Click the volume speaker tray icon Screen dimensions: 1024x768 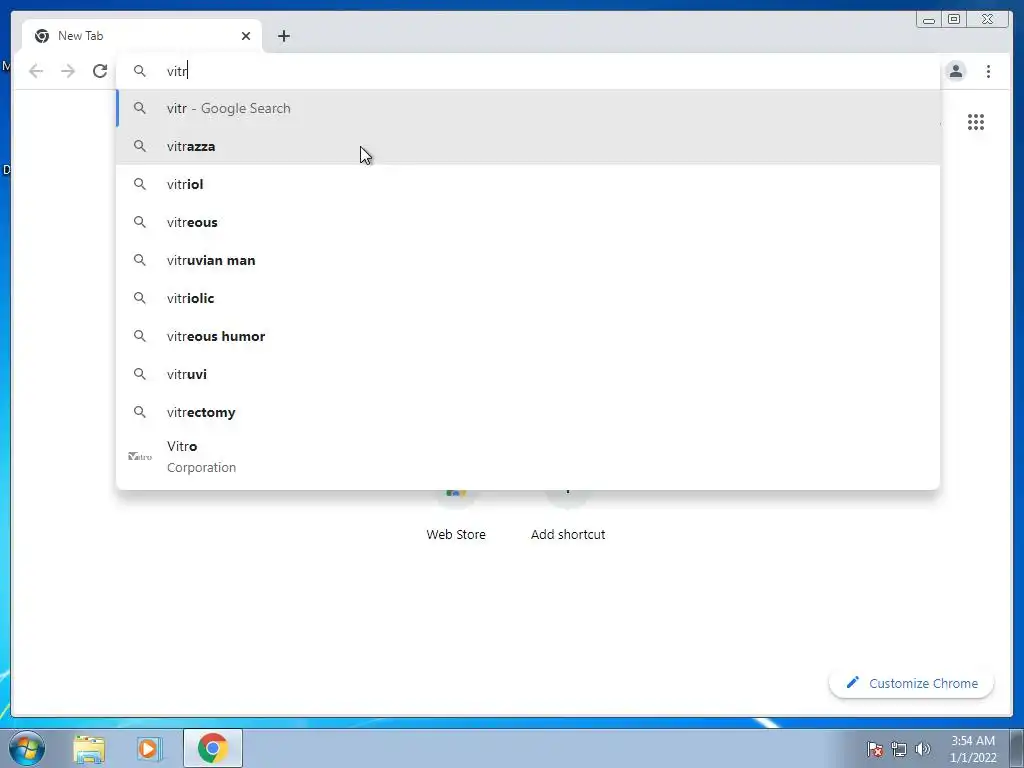(923, 749)
